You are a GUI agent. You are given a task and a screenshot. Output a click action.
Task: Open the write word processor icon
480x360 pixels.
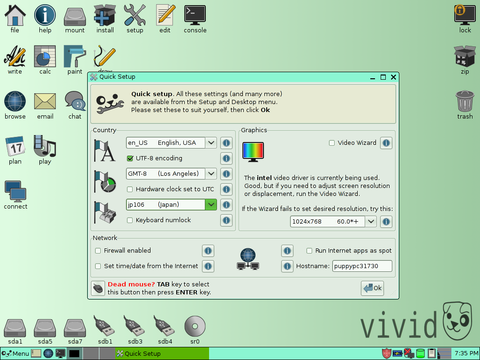point(15,60)
